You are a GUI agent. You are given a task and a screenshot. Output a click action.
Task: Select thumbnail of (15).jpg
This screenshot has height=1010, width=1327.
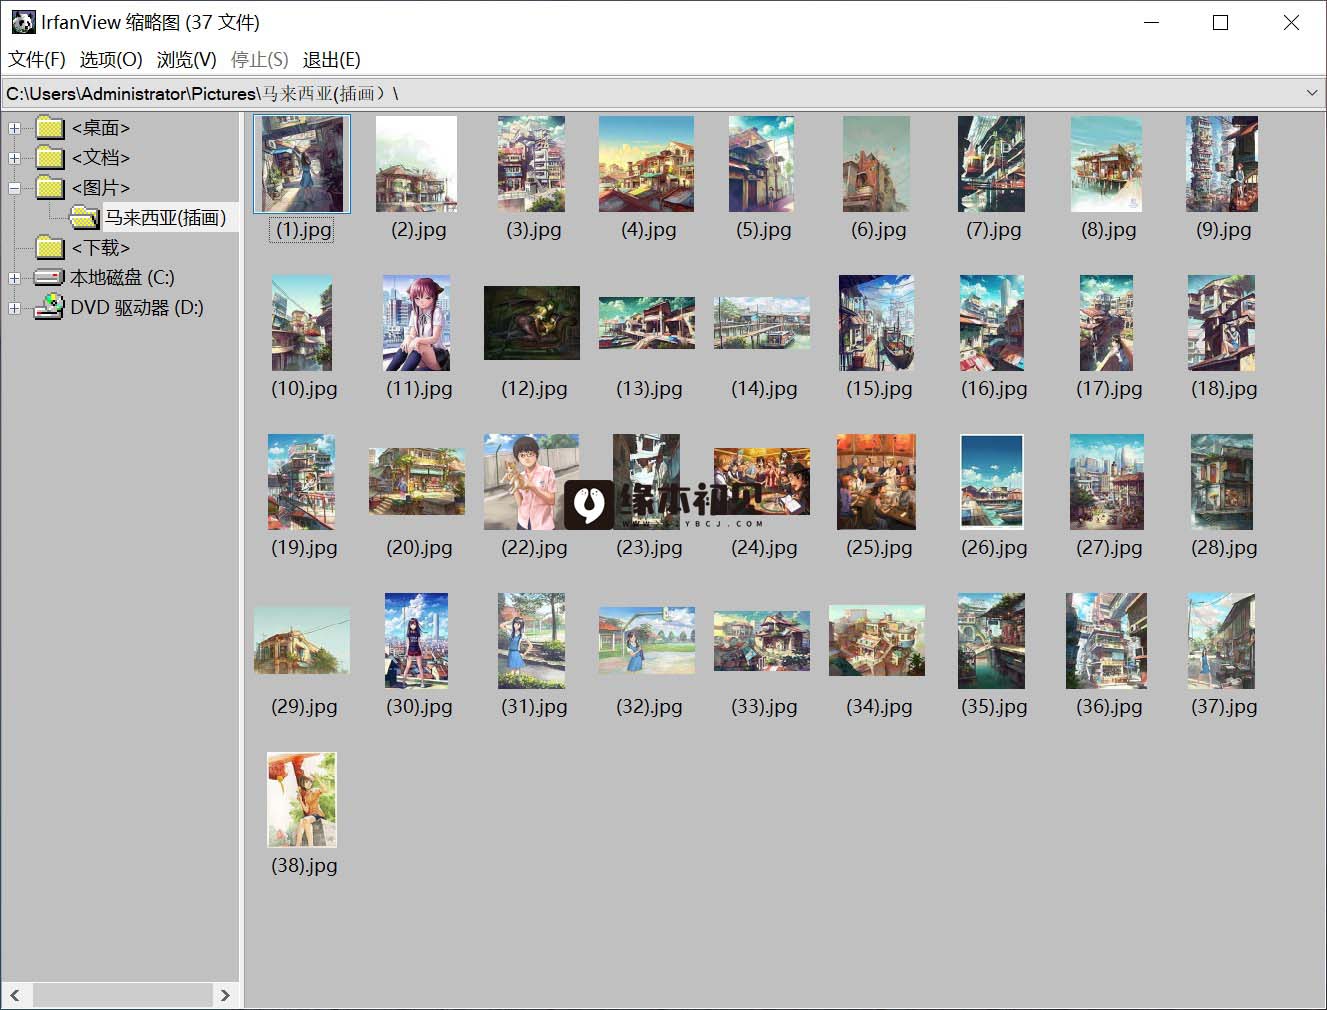(x=876, y=323)
